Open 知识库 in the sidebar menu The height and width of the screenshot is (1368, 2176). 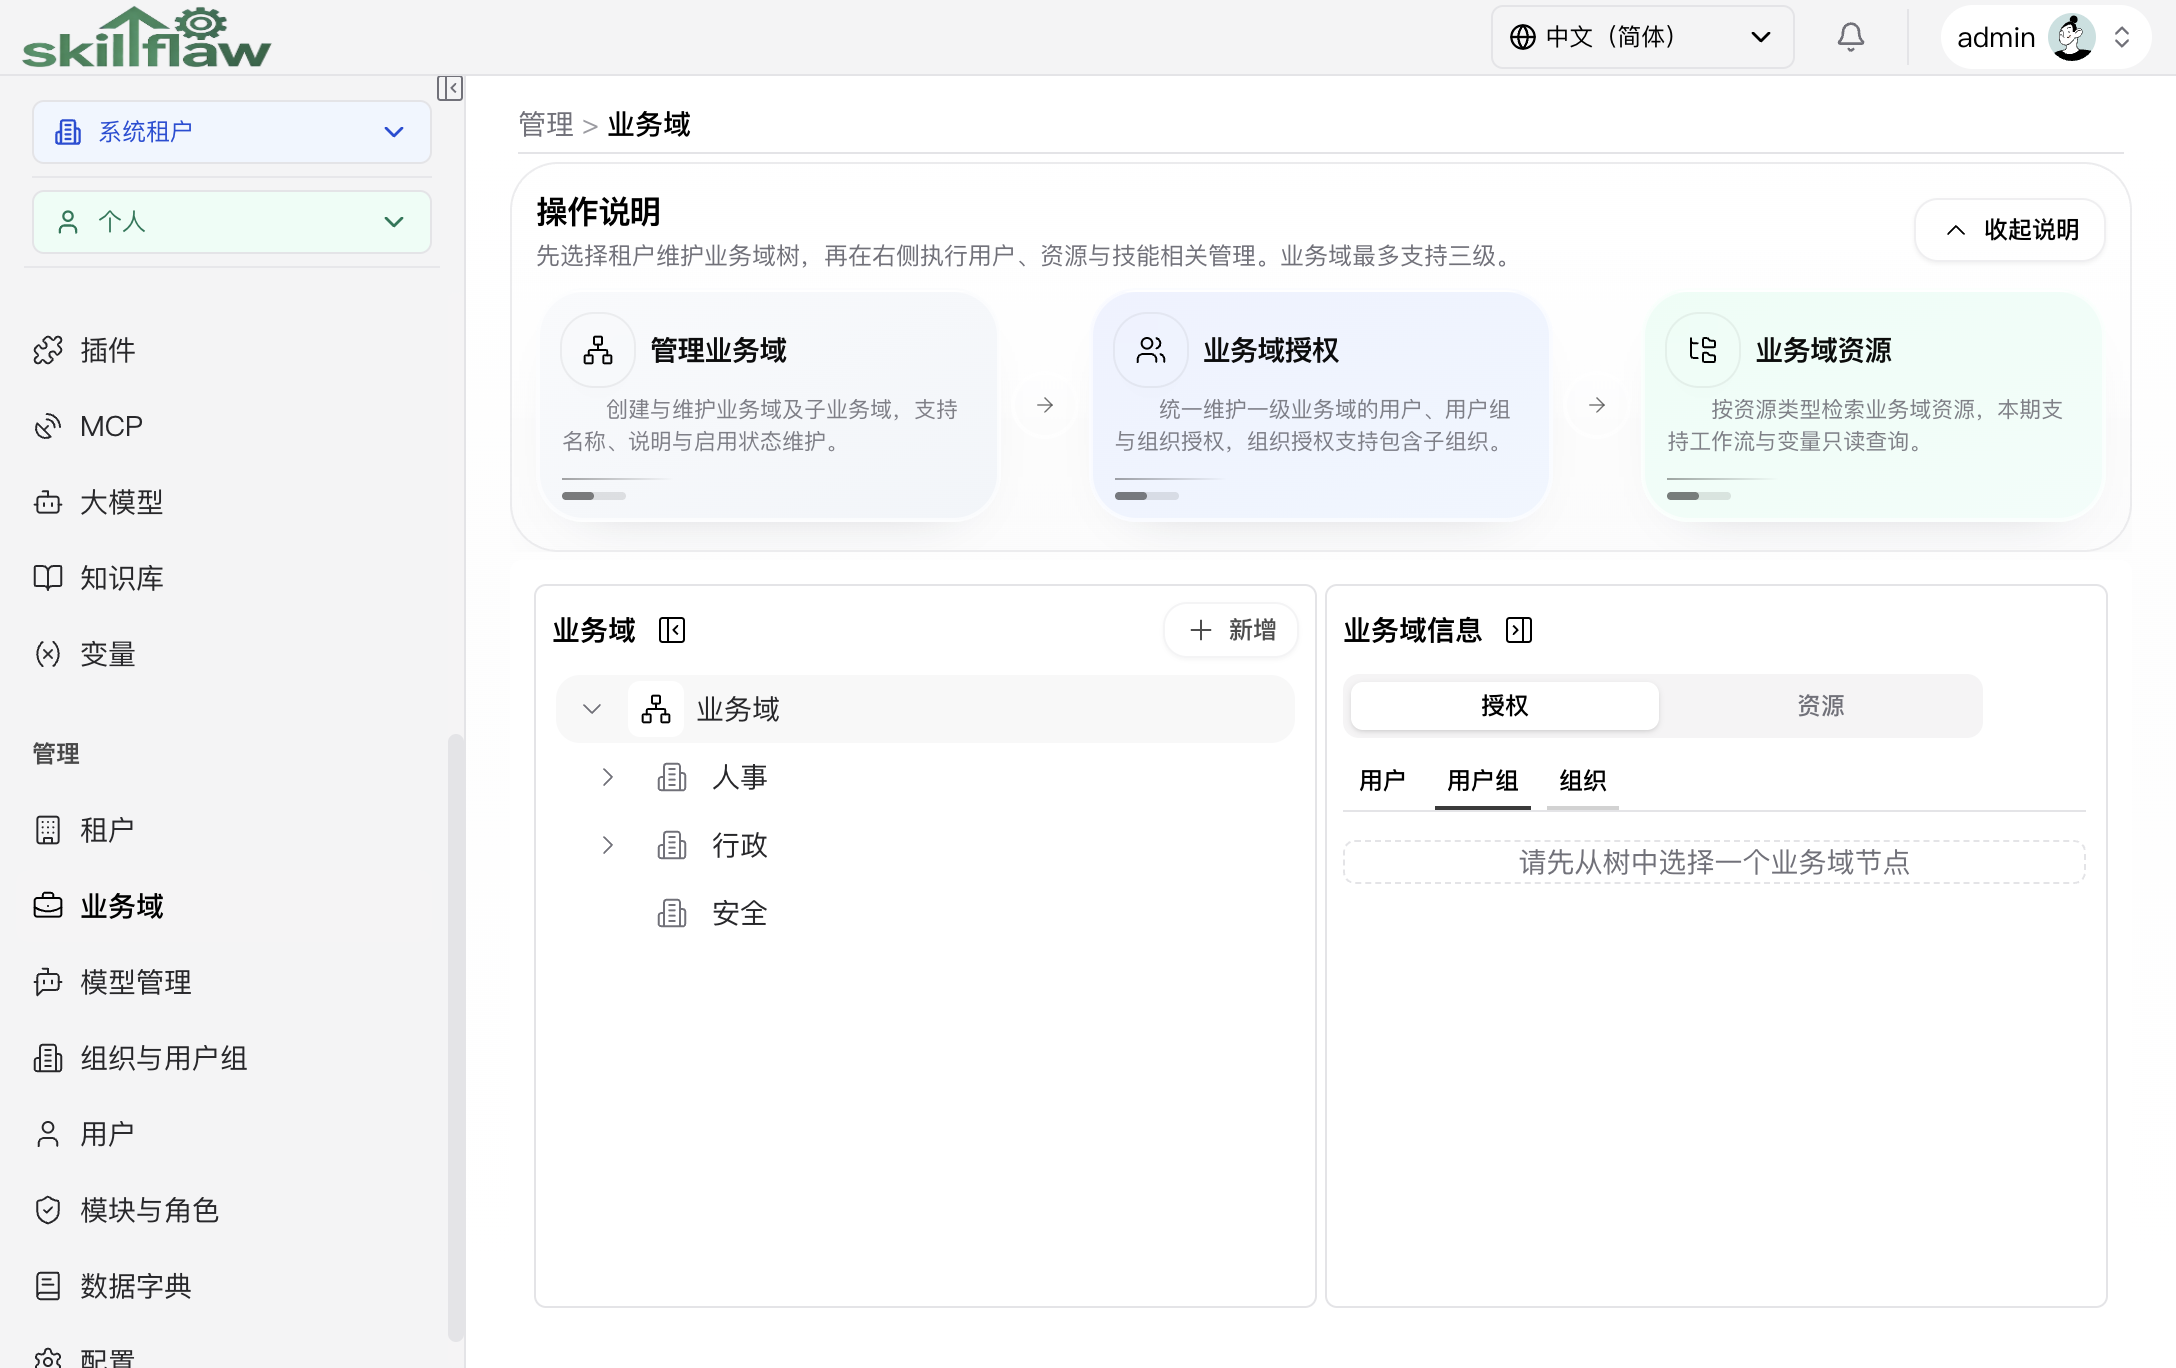122,578
